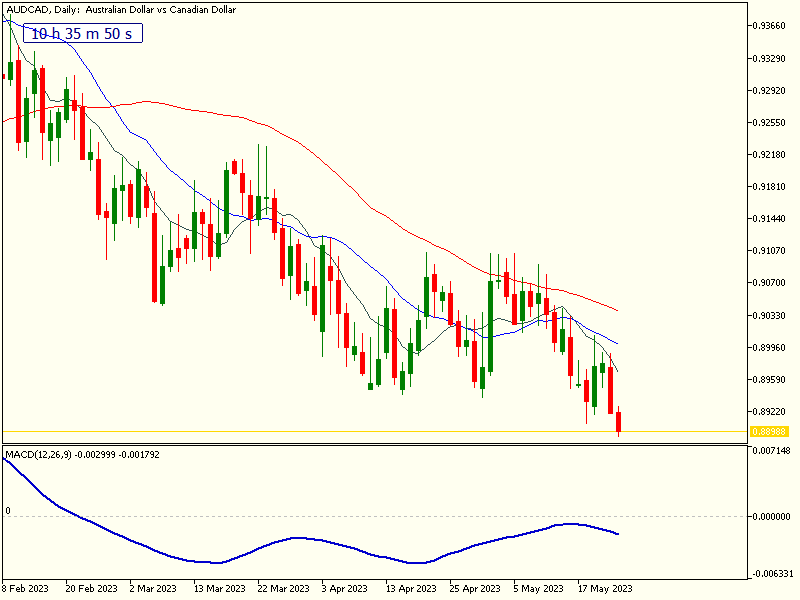Select the 17 May 2023 date label

[605, 588]
